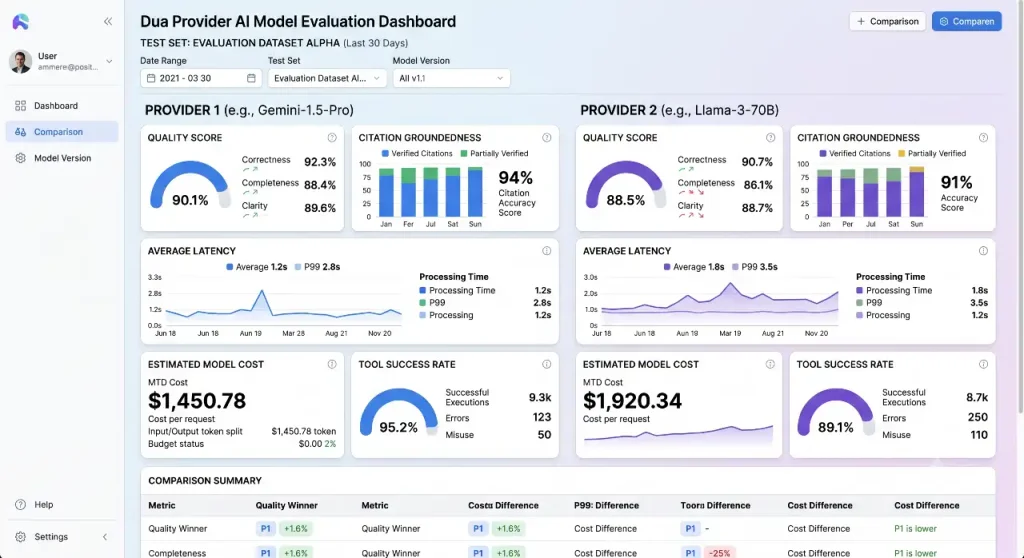The height and width of the screenshot is (558, 1024).
Task: Open calendar icon right of date range
Action: coord(251,78)
